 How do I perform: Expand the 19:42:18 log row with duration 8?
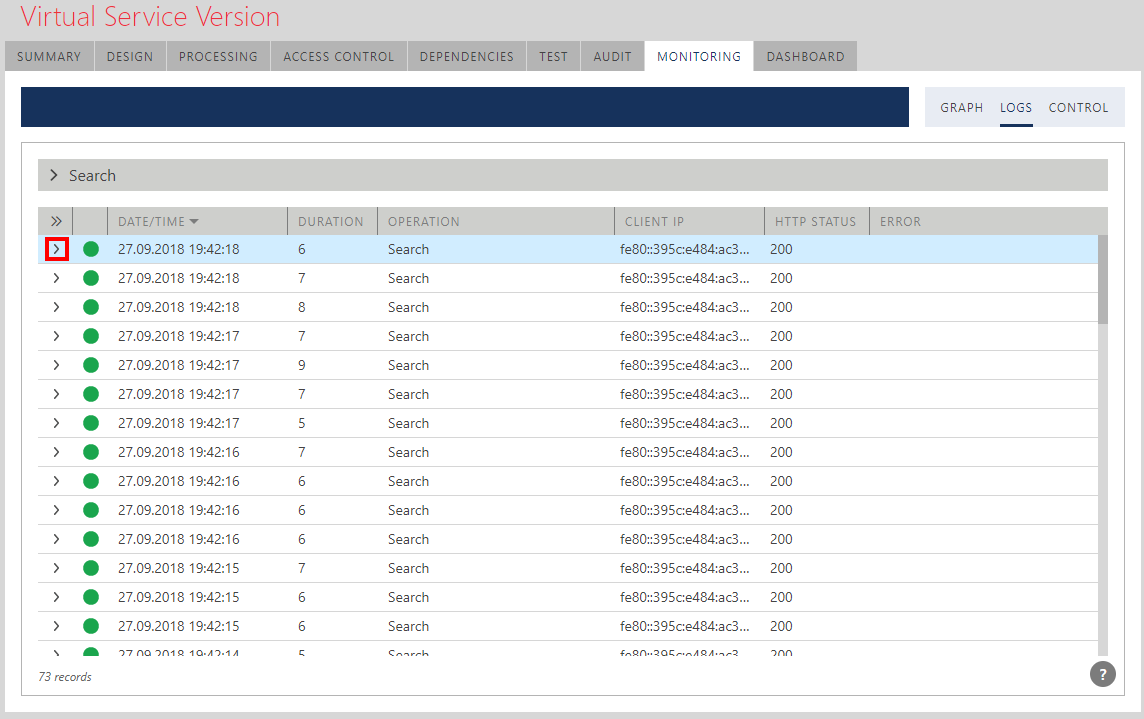[x=56, y=307]
